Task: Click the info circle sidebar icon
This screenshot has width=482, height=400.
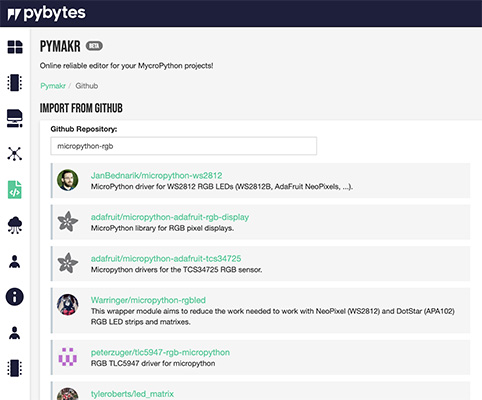Action: pyautogui.click(x=15, y=296)
